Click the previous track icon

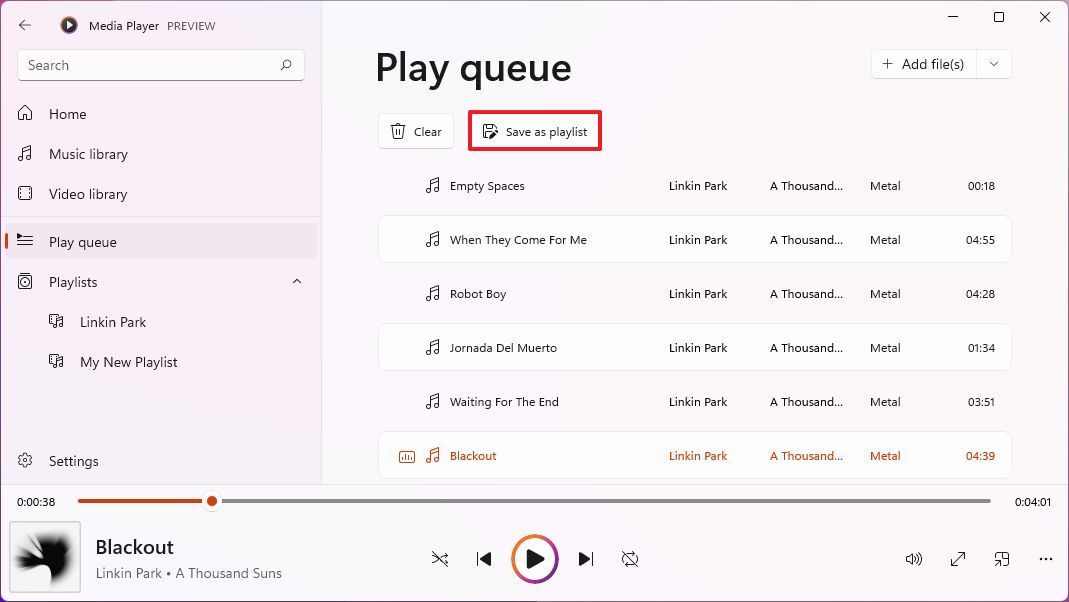click(484, 559)
